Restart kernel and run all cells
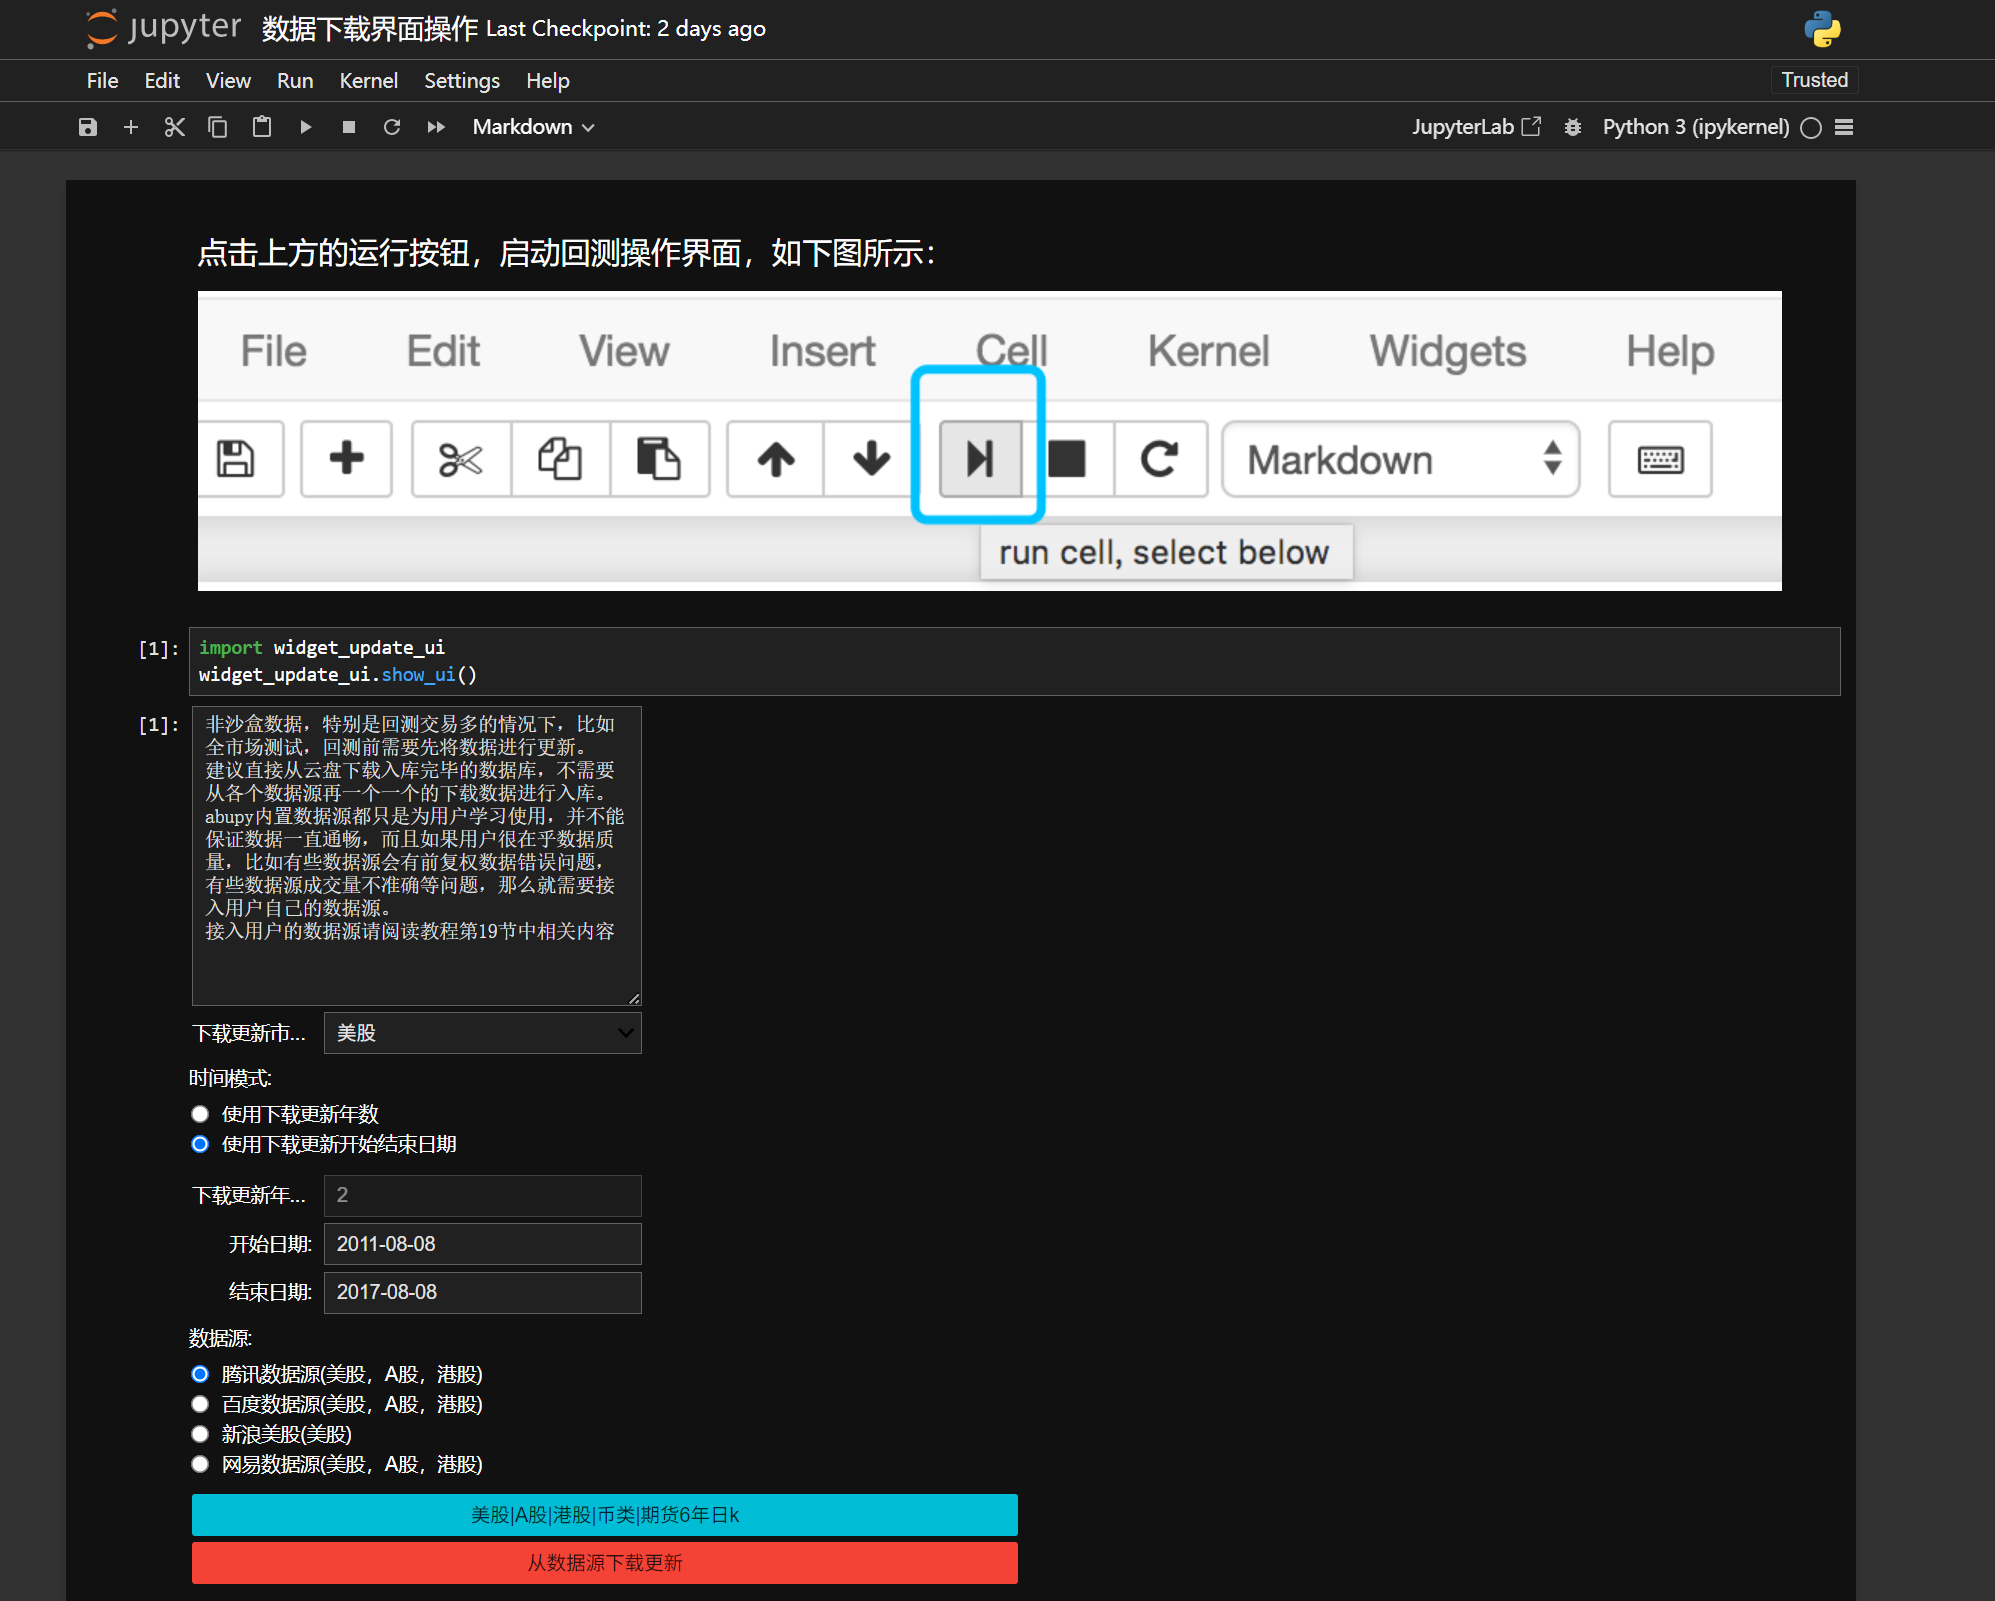This screenshot has height=1601, width=1995. click(436, 127)
